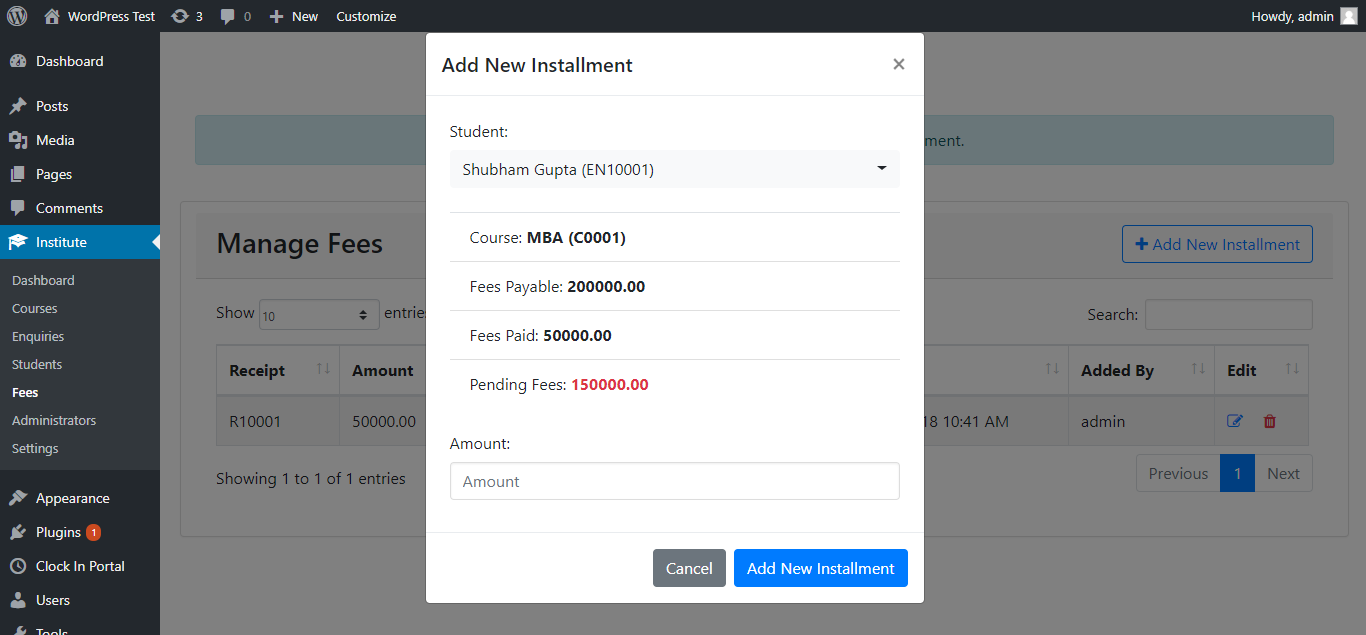Click the Media icon in sidebar

tap(18, 140)
